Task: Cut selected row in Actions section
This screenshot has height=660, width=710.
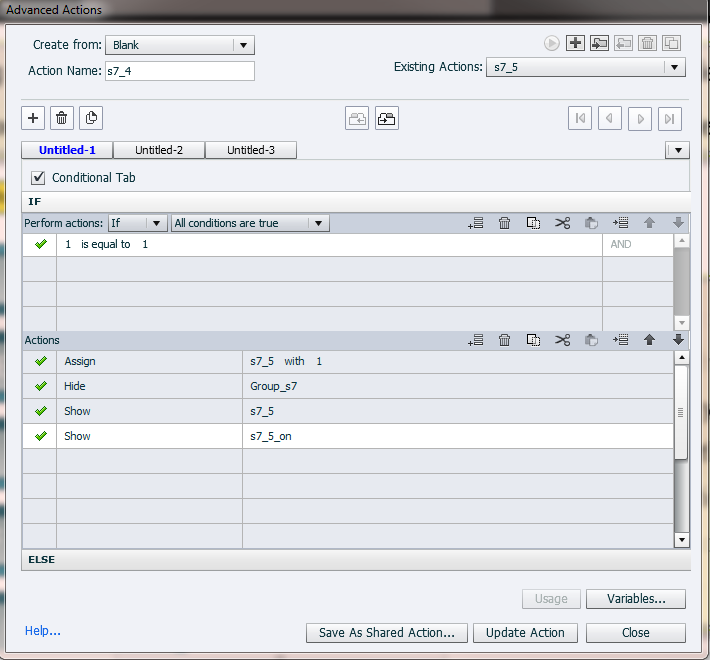Action: coord(562,340)
